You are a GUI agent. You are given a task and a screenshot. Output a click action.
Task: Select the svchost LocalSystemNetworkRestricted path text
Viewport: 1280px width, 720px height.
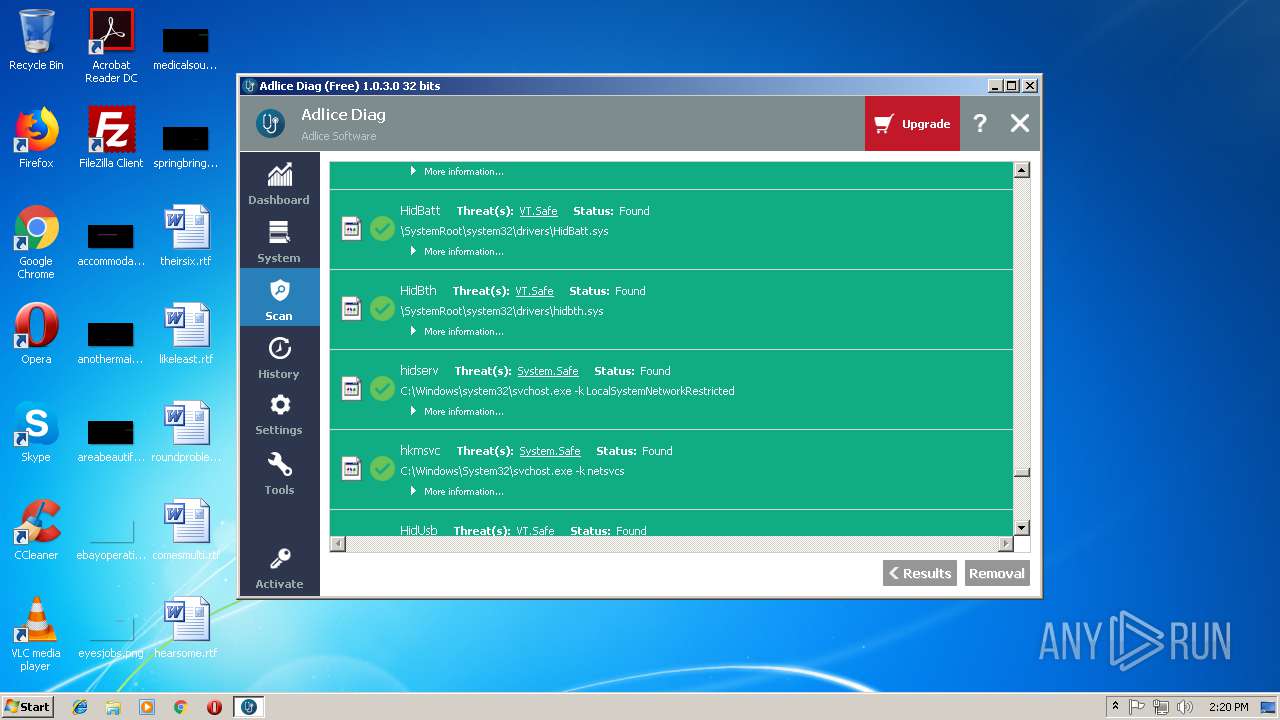click(567, 391)
